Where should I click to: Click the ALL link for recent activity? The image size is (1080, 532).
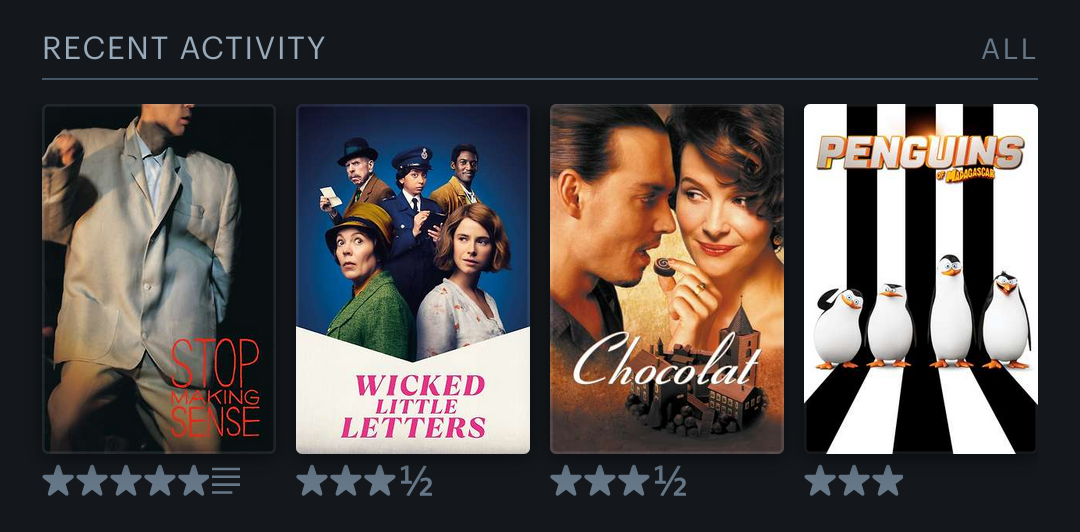click(1008, 49)
